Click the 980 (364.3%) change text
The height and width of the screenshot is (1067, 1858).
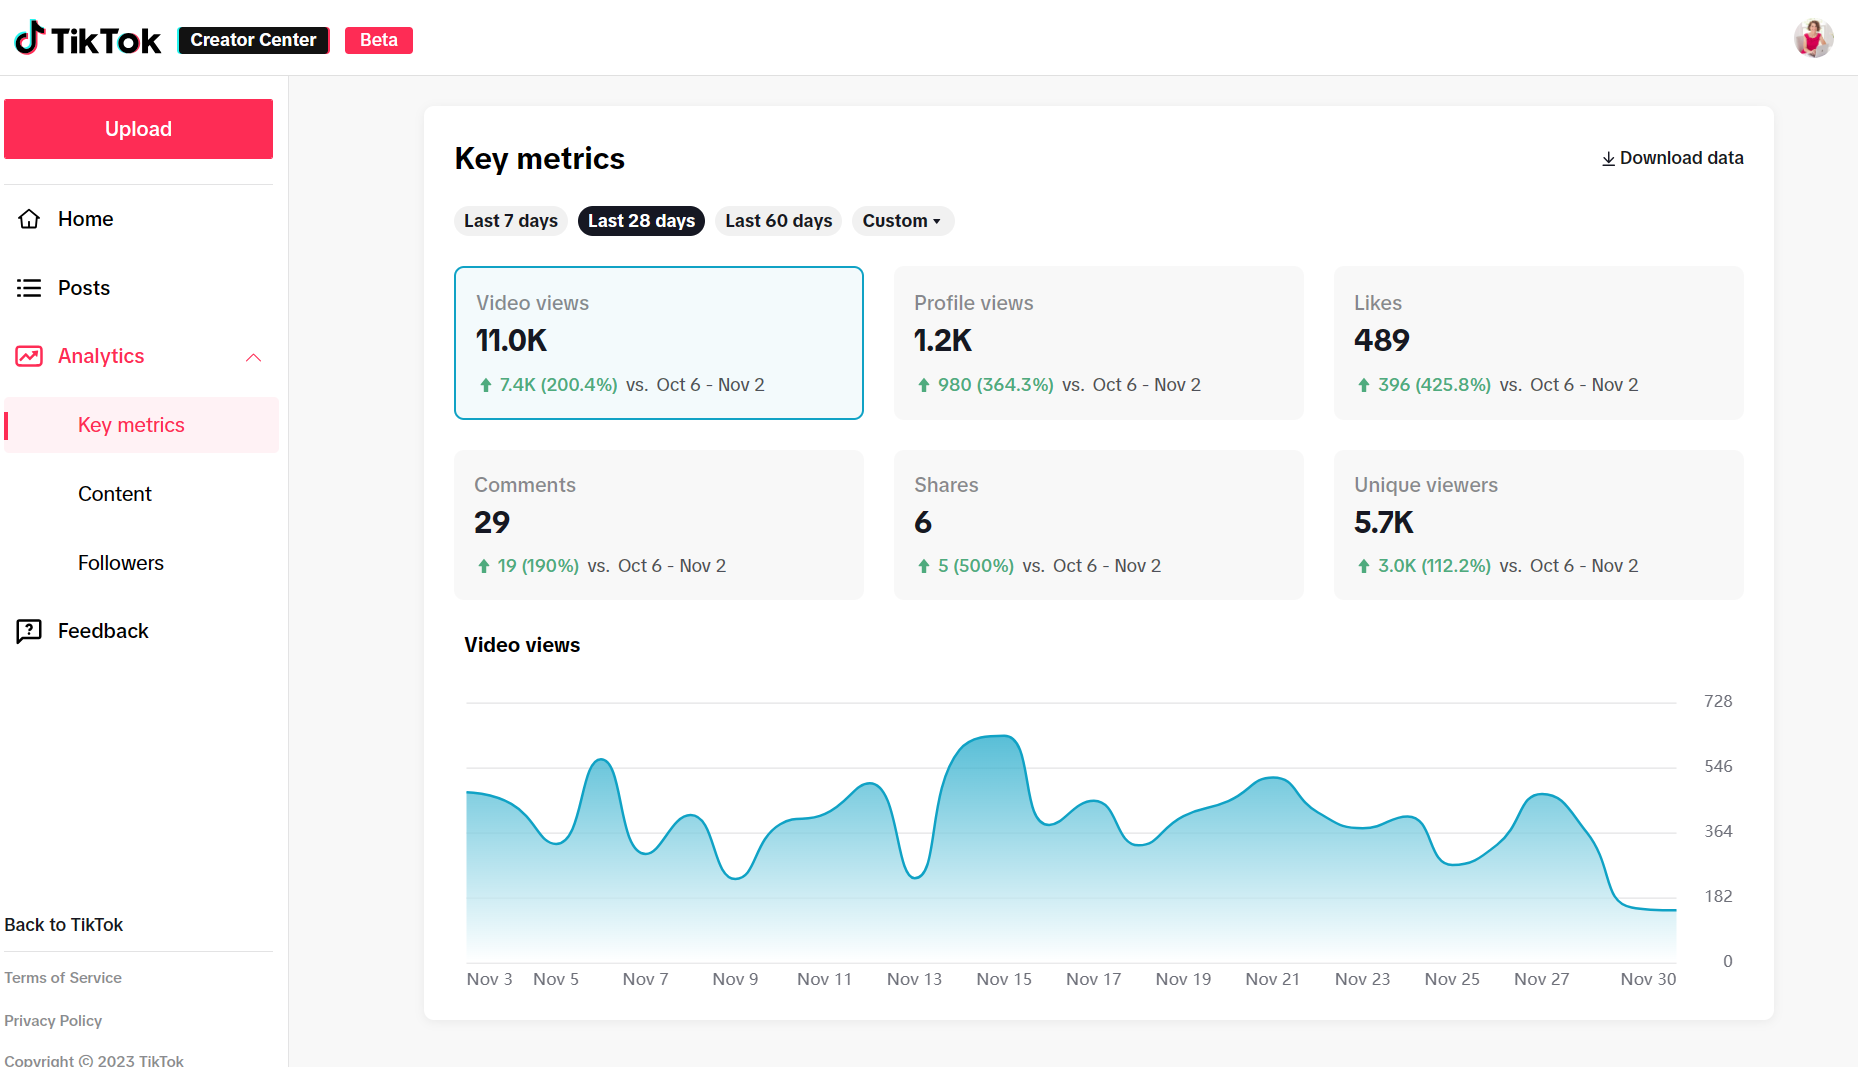(996, 385)
